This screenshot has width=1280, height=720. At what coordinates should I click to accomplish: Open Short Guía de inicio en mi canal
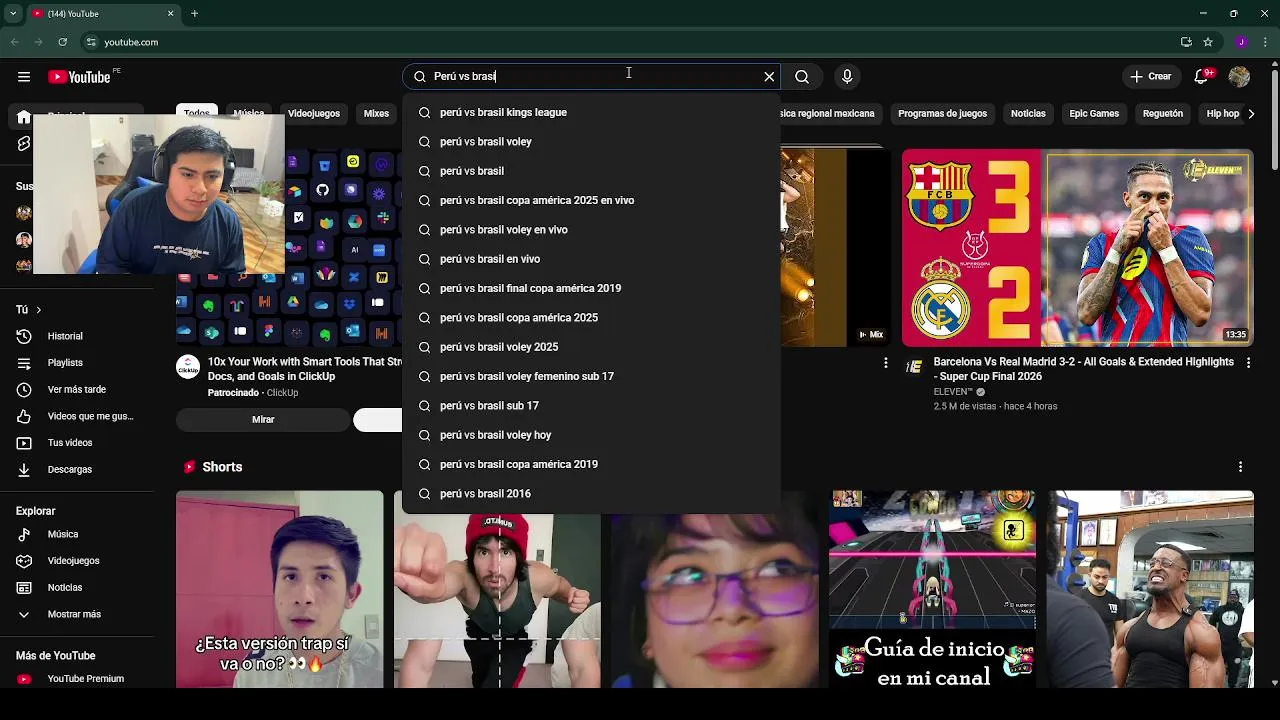pos(932,589)
